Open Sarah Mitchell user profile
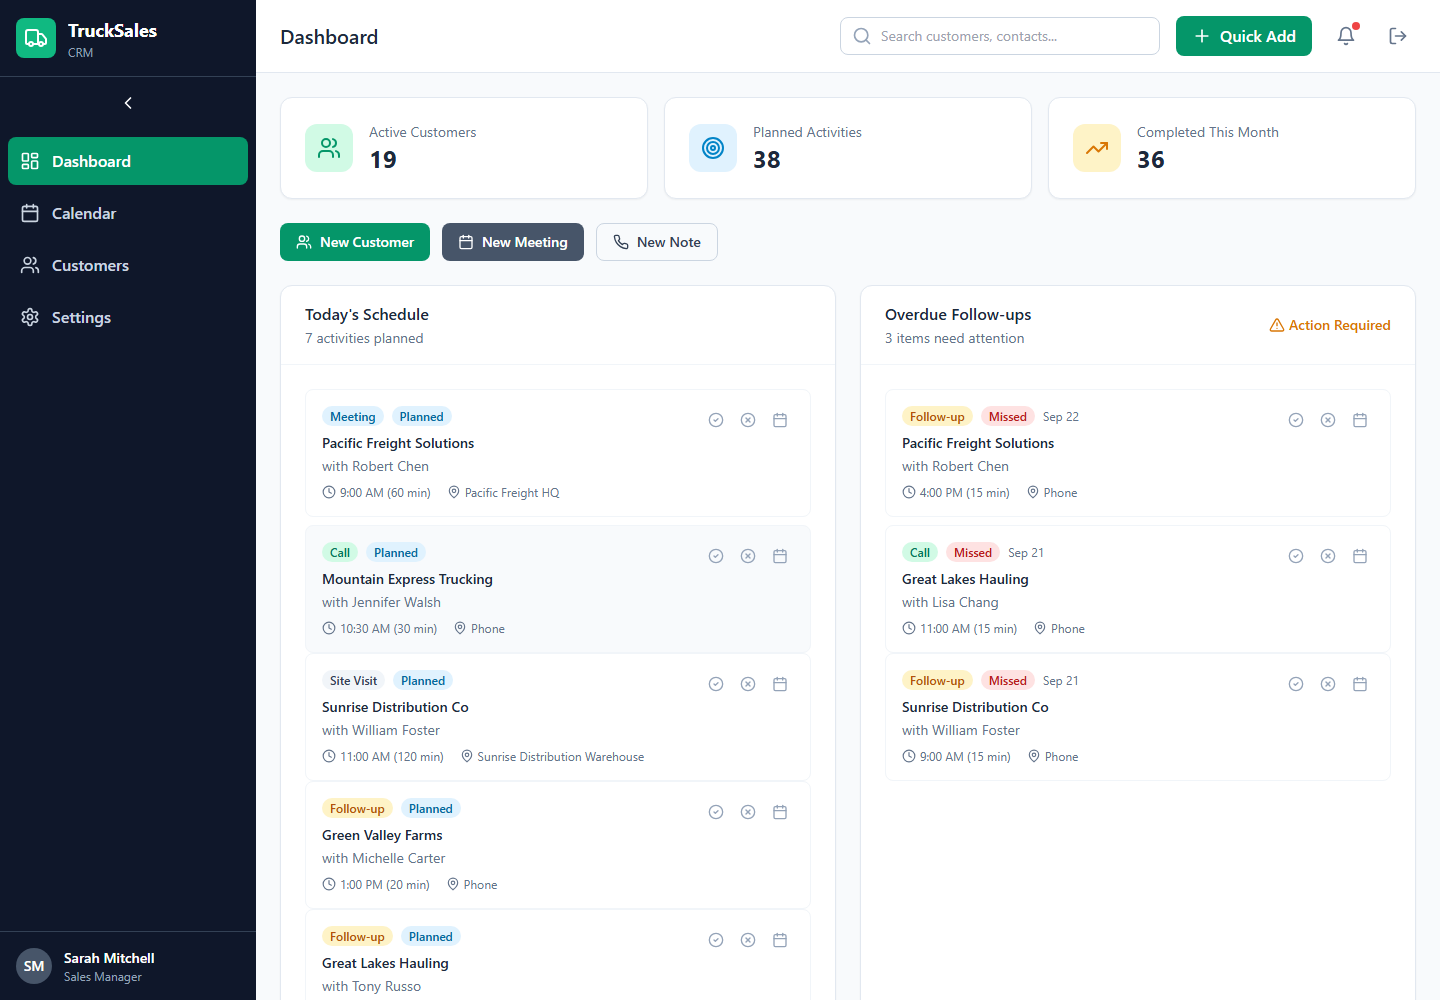This screenshot has width=1440, height=1000. pyautogui.click(x=128, y=966)
